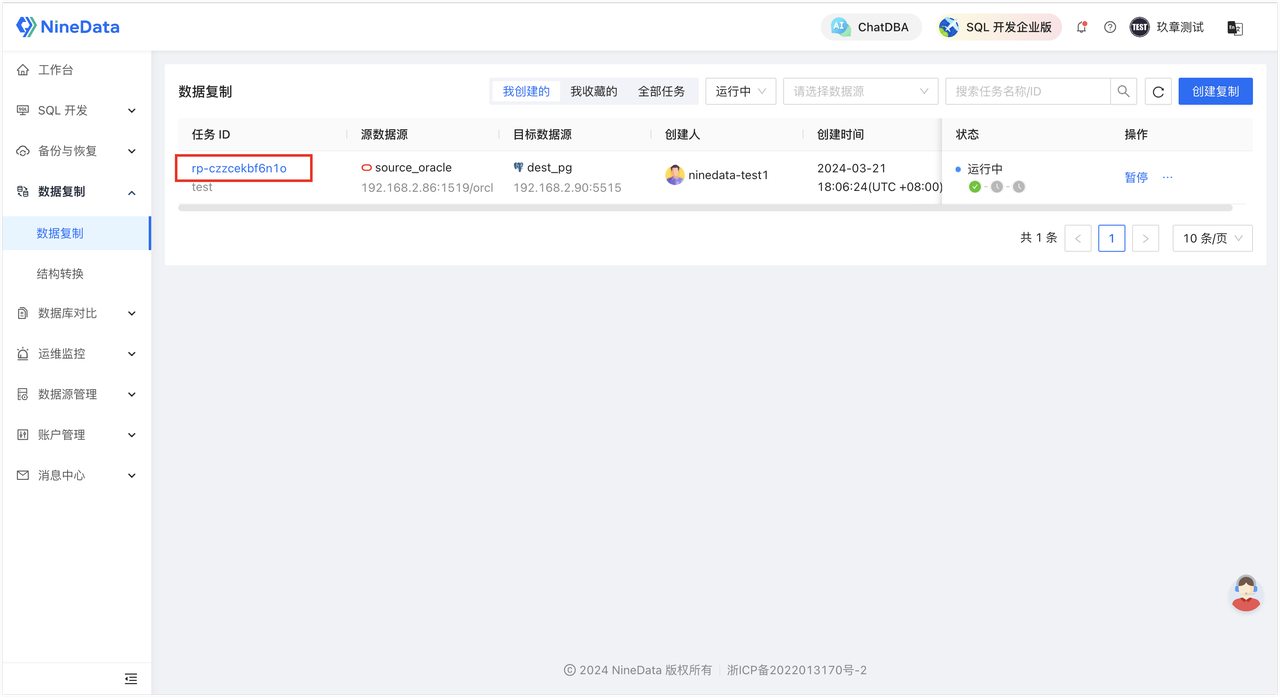Click the TEST user avatar
The width and height of the screenshot is (1280, 697).
pos(1139,27)
